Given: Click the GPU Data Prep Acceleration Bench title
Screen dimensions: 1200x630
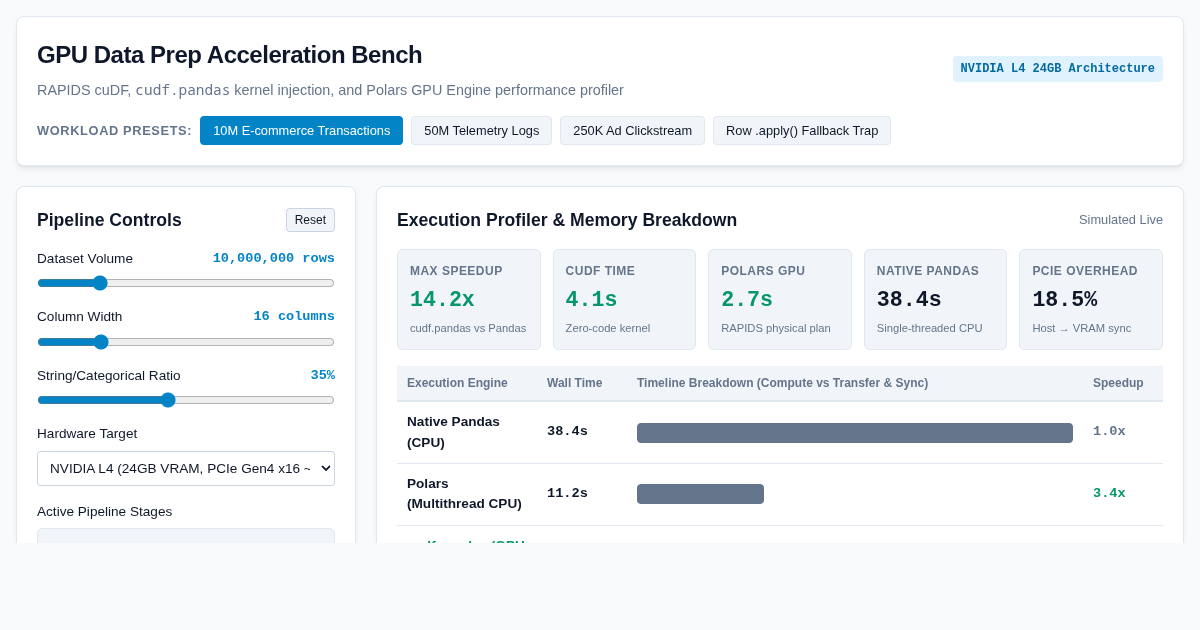Looking at the screenshot, I should point(229,55).
